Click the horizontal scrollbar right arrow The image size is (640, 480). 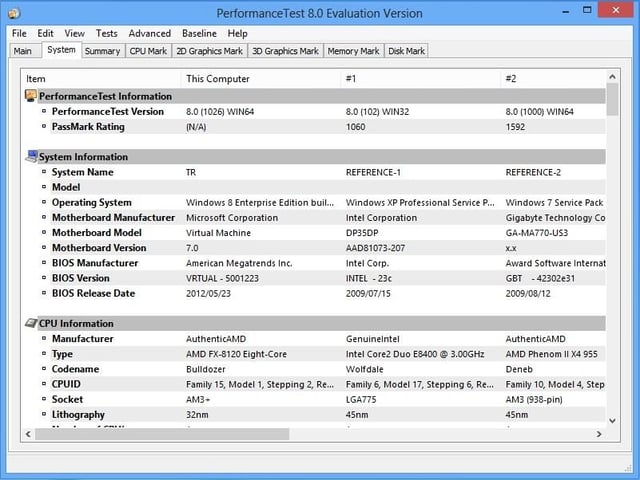(x=599, y=434)
